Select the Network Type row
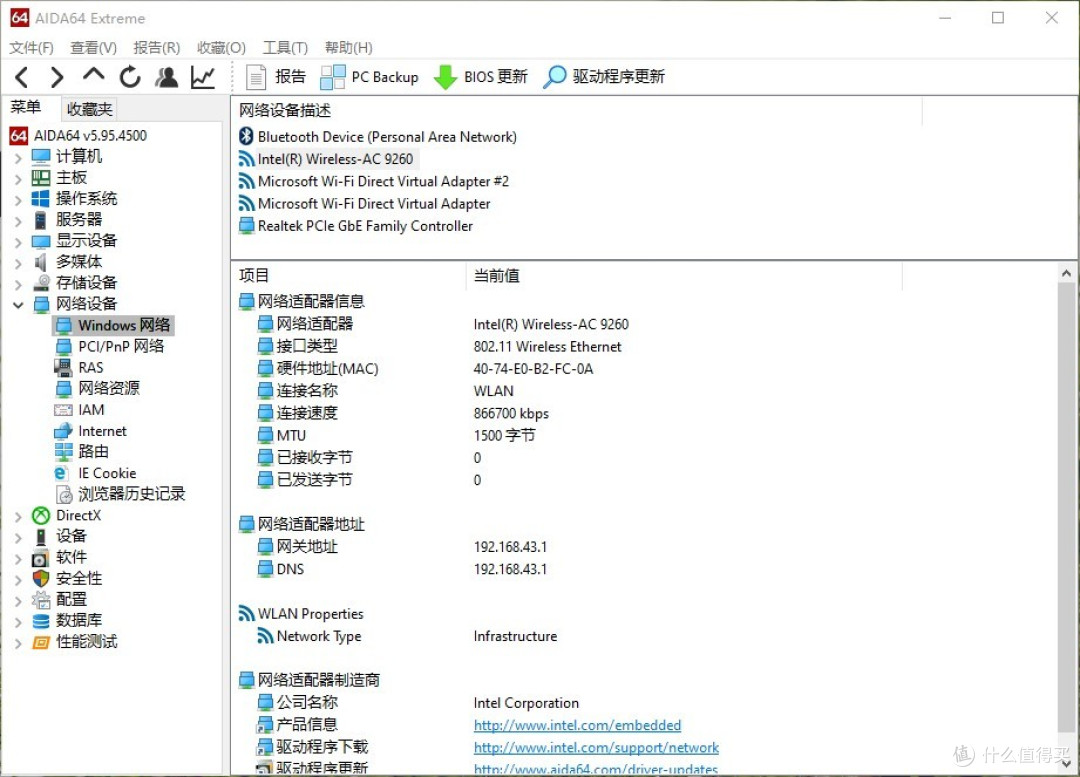This screenshot has height=777, width=1080. point(407,636)
